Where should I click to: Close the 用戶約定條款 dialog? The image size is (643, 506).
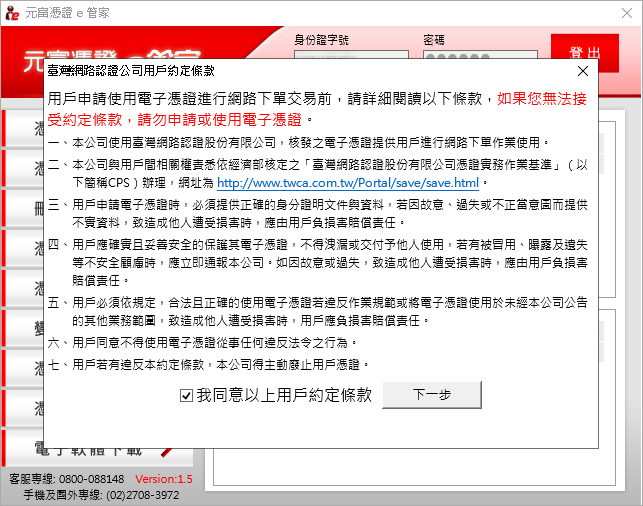pyautogui.click(x=583, y=71)
